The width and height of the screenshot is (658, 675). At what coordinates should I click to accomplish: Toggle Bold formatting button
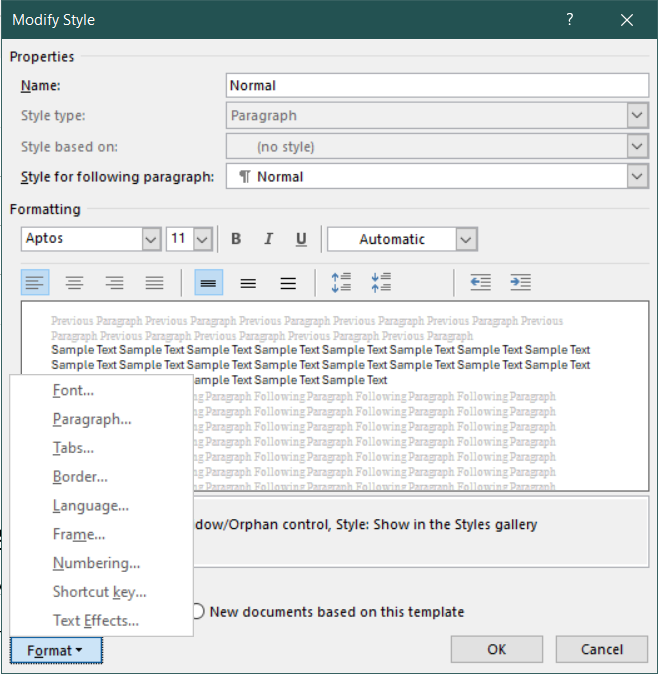point(236,239)
